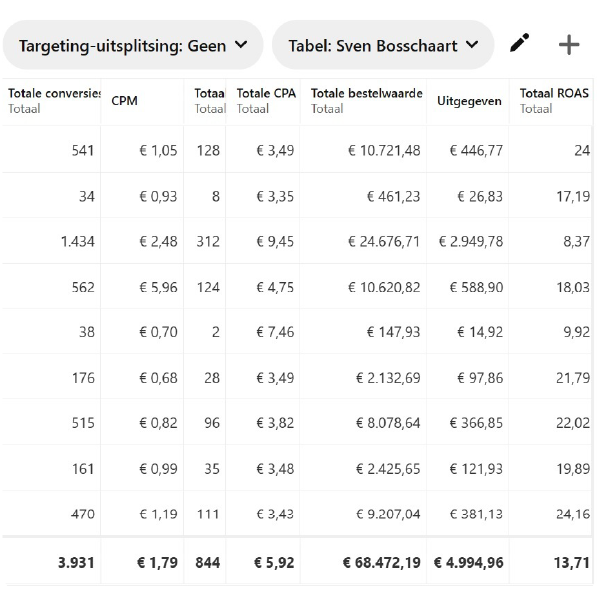This screenshot has height=600, width=600.
Task: Open Targeting-uitsplitsing: Geen dropdown
Action: click(x=133, y=45)
